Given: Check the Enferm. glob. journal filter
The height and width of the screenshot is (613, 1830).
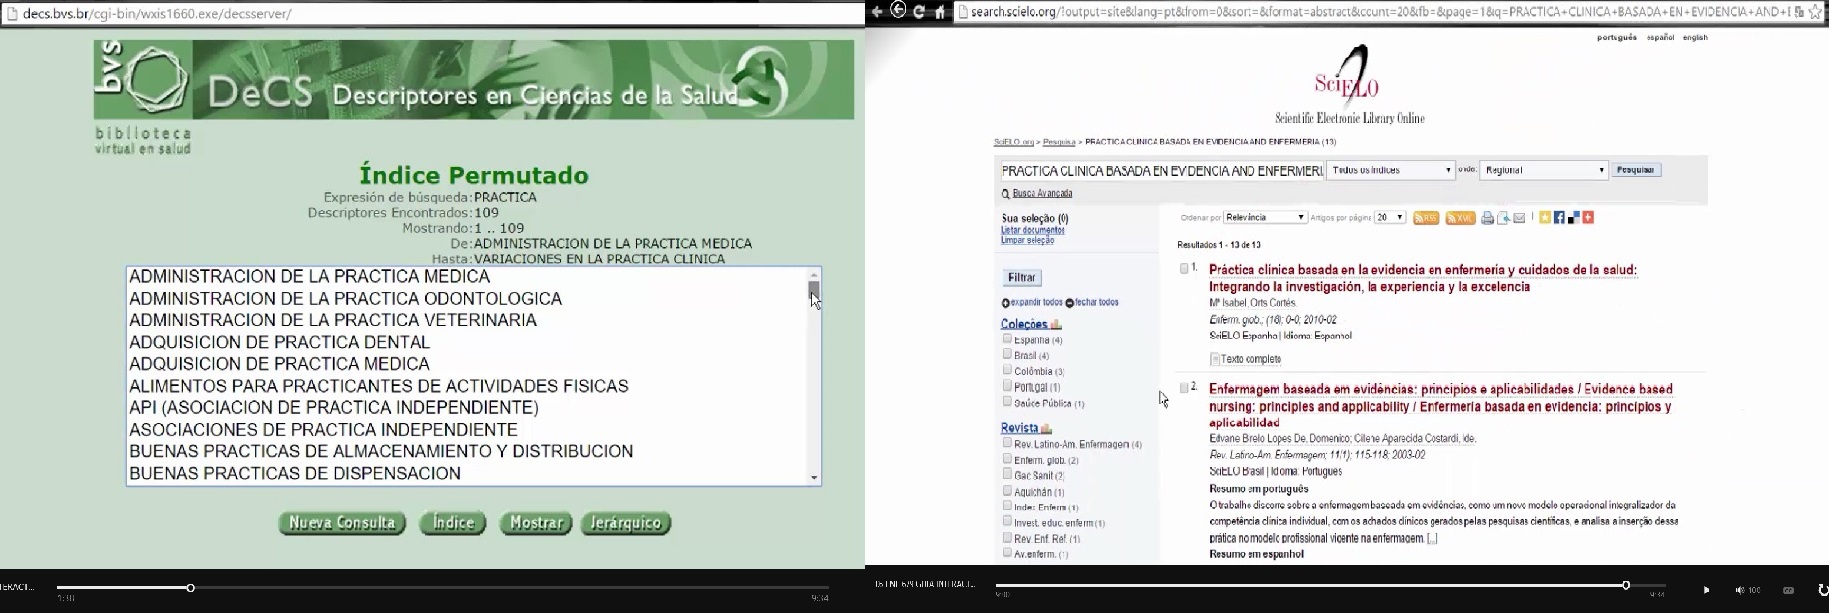Looking at the screenshot, I should pyautogui.click(x=1007, y=459).
